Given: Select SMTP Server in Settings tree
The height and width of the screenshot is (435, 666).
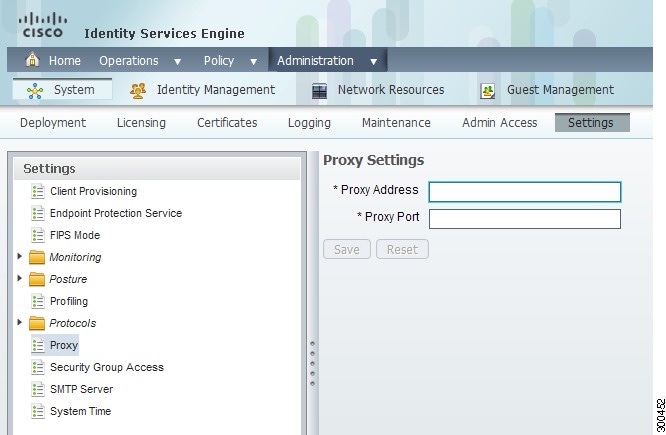Looking at the screenshot, I should [x=81, y=389].
